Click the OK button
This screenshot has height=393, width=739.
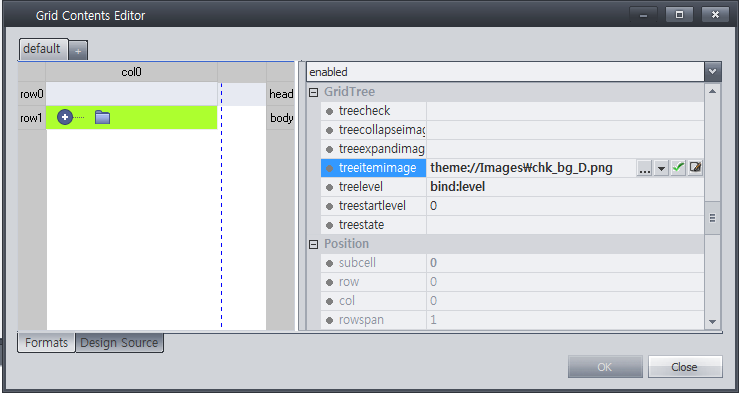click(x=605, y=367)
